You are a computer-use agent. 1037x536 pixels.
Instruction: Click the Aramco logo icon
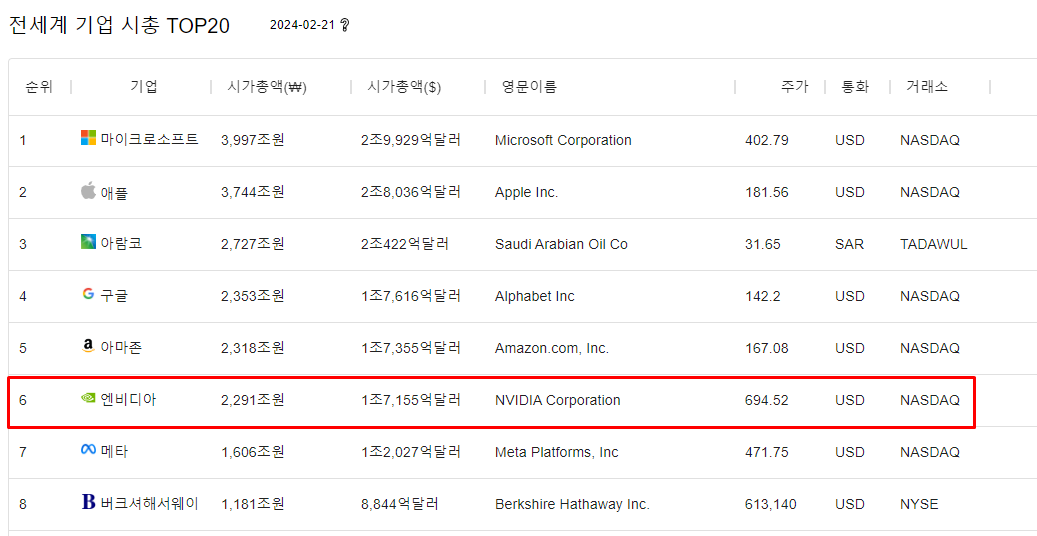click(x=88, y=242)
